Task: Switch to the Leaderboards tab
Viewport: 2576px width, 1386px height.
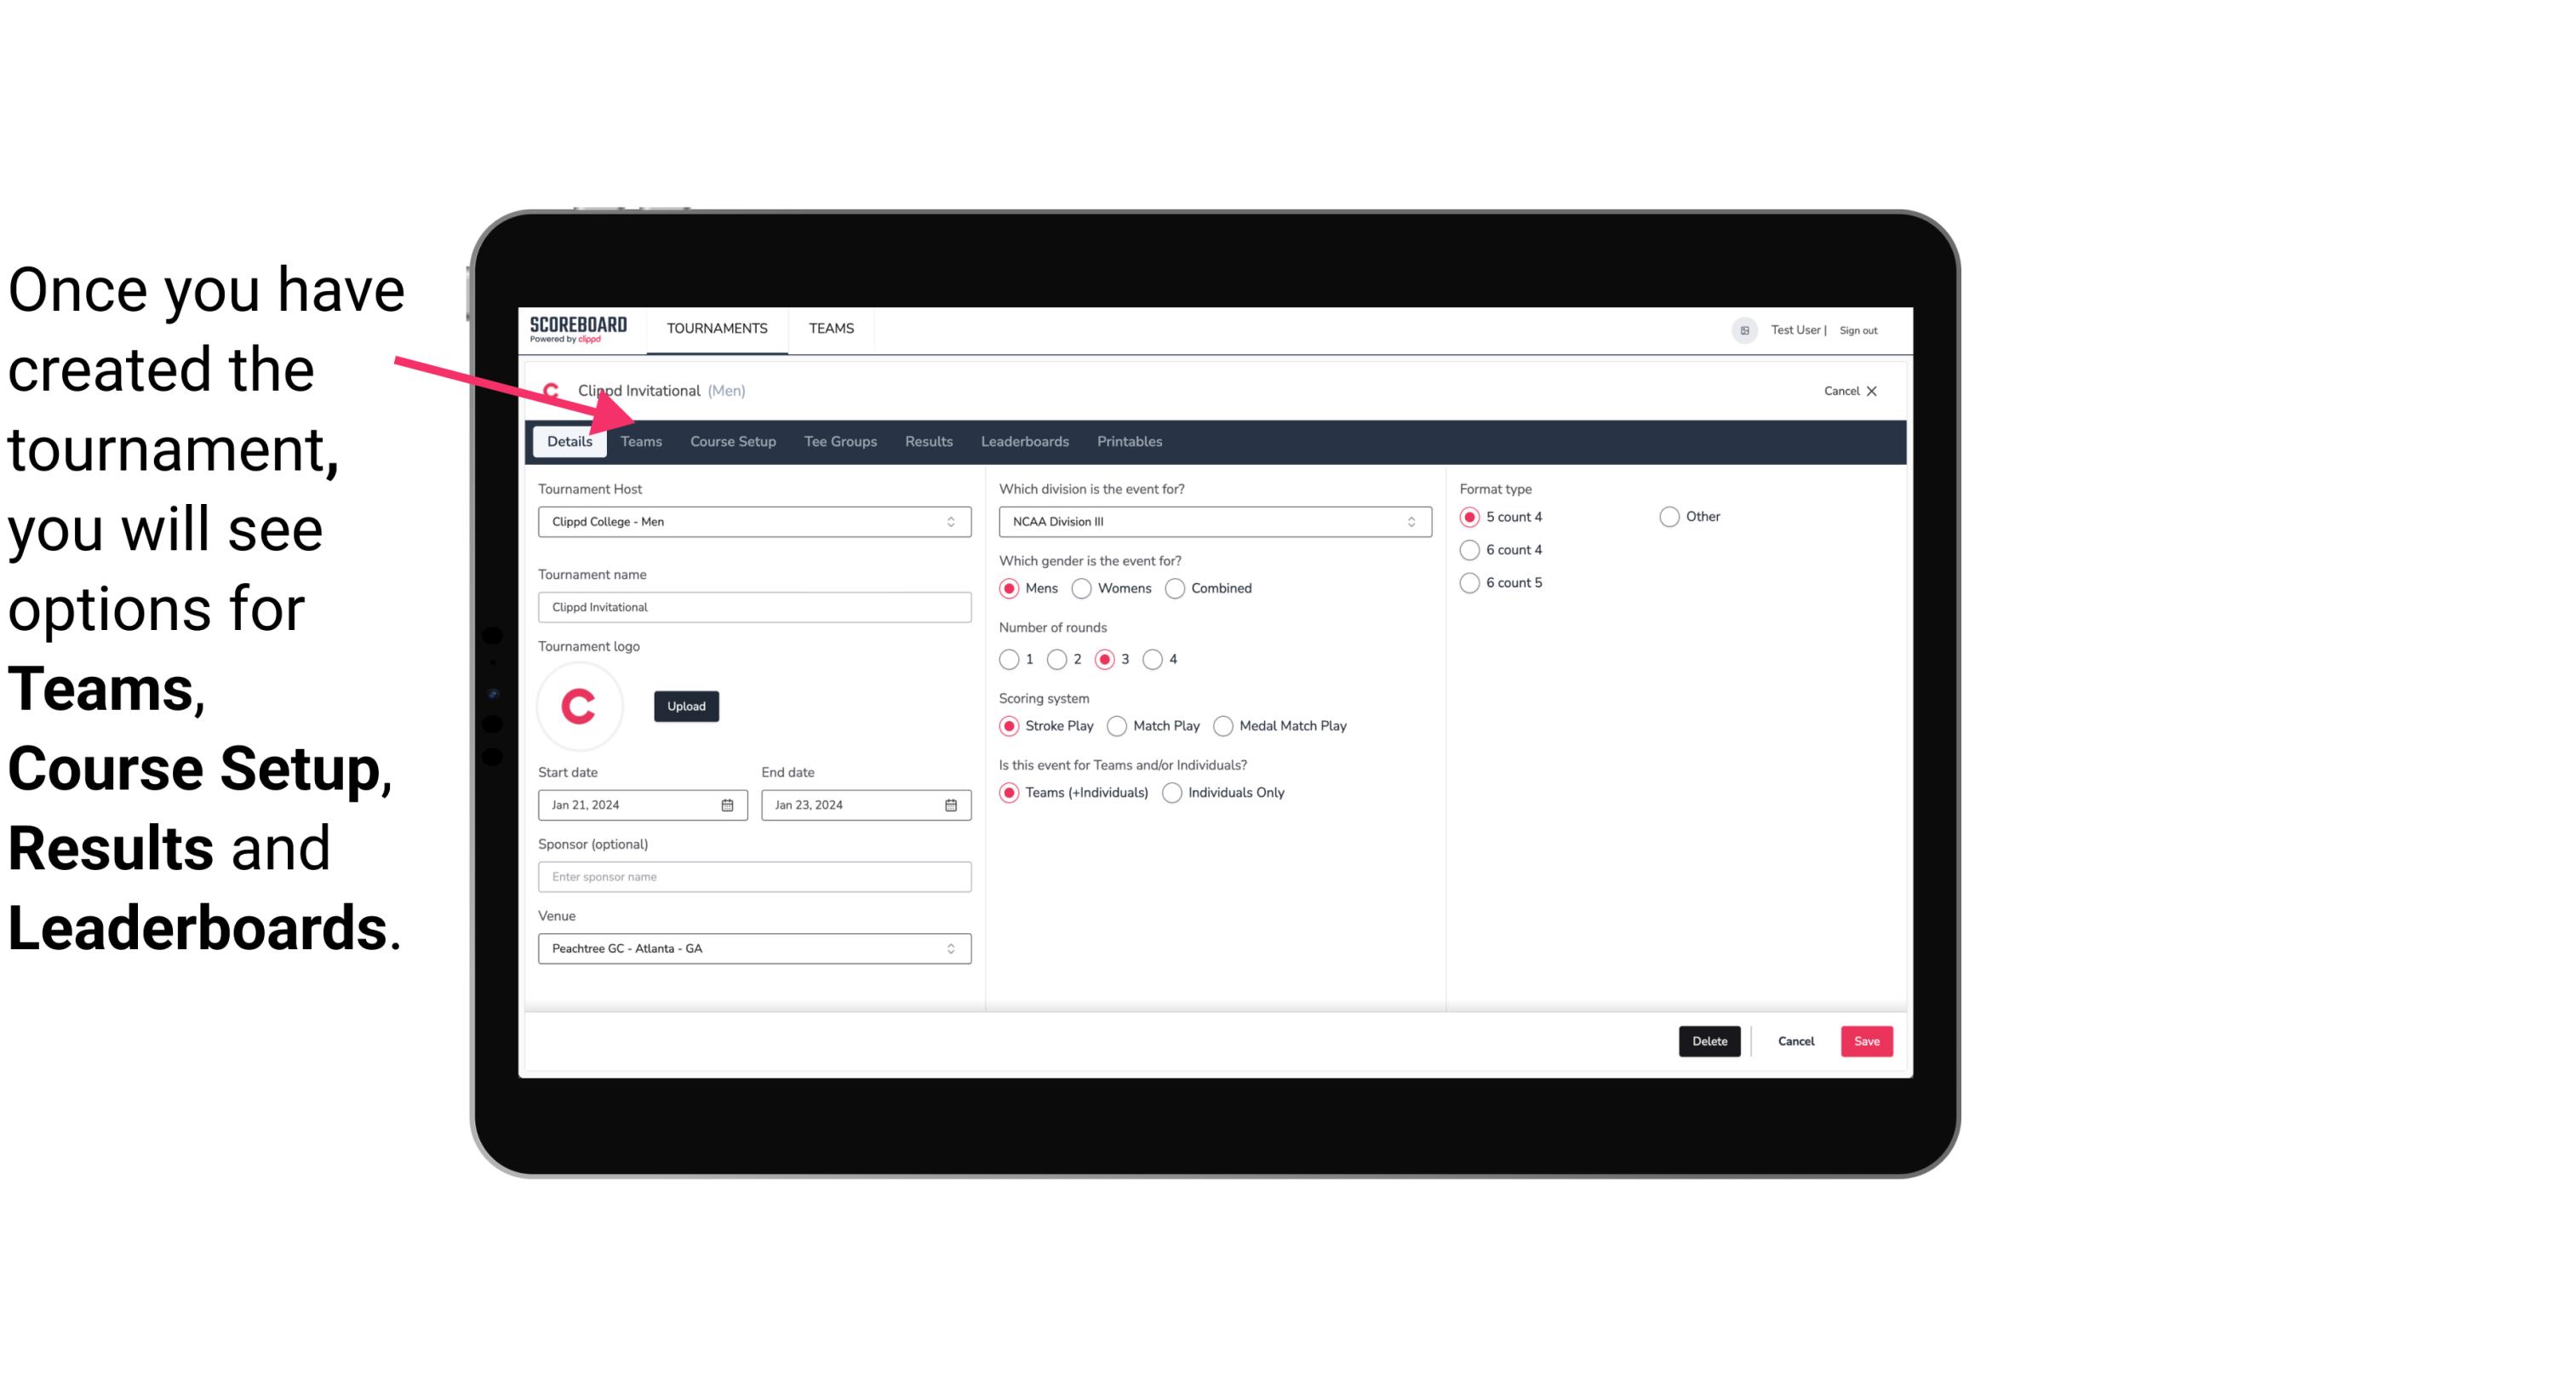Action: [x=1023, y=440]
